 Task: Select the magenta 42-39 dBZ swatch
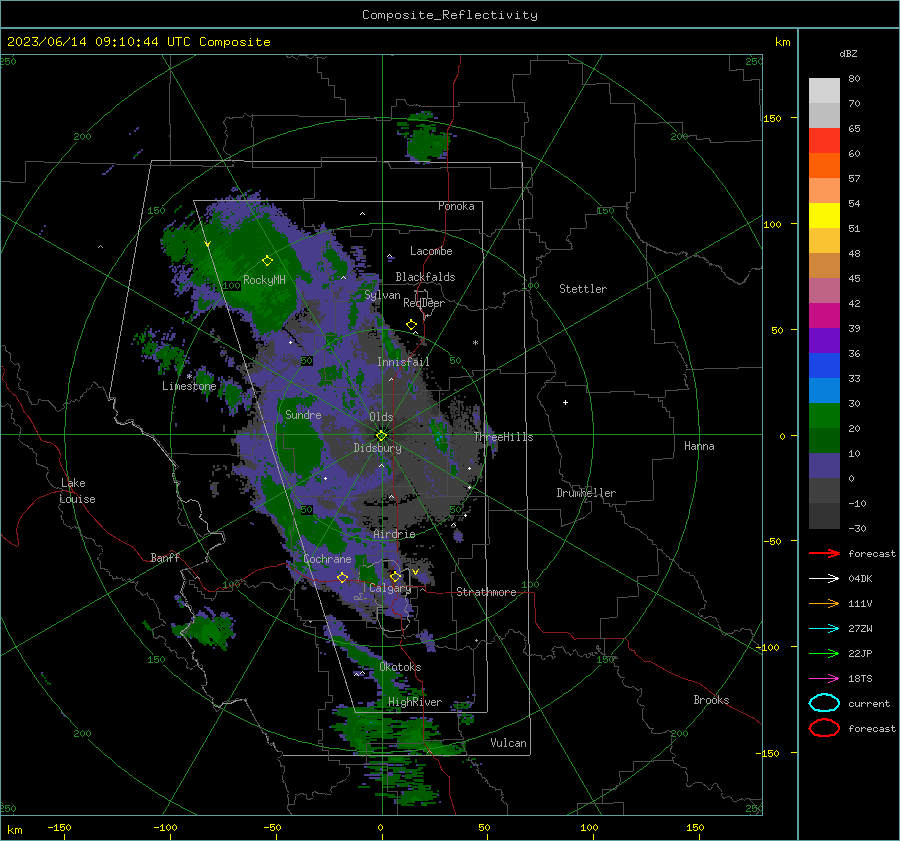(x=824, y=315)
